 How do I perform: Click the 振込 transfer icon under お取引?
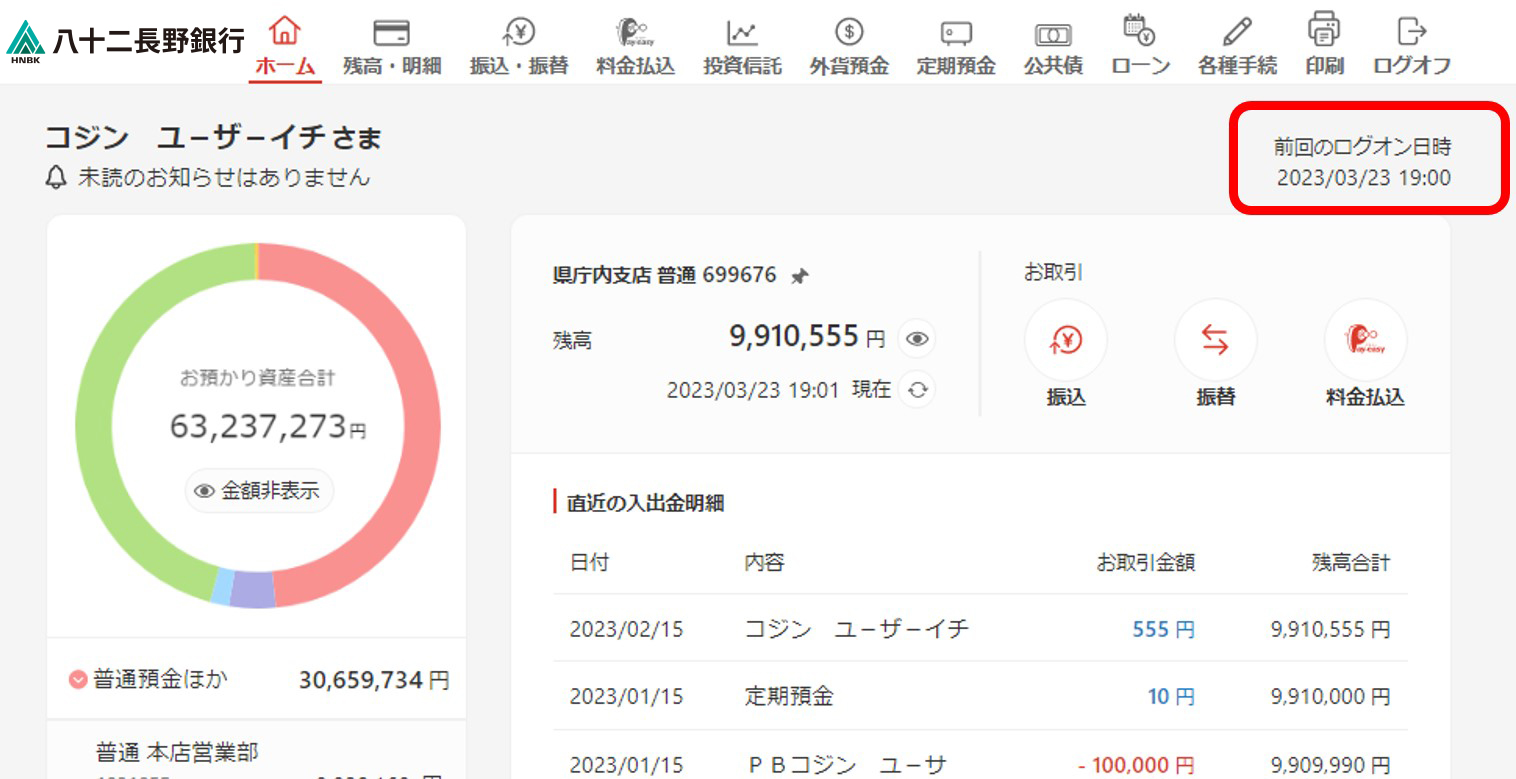click(x=1065, y=341)
